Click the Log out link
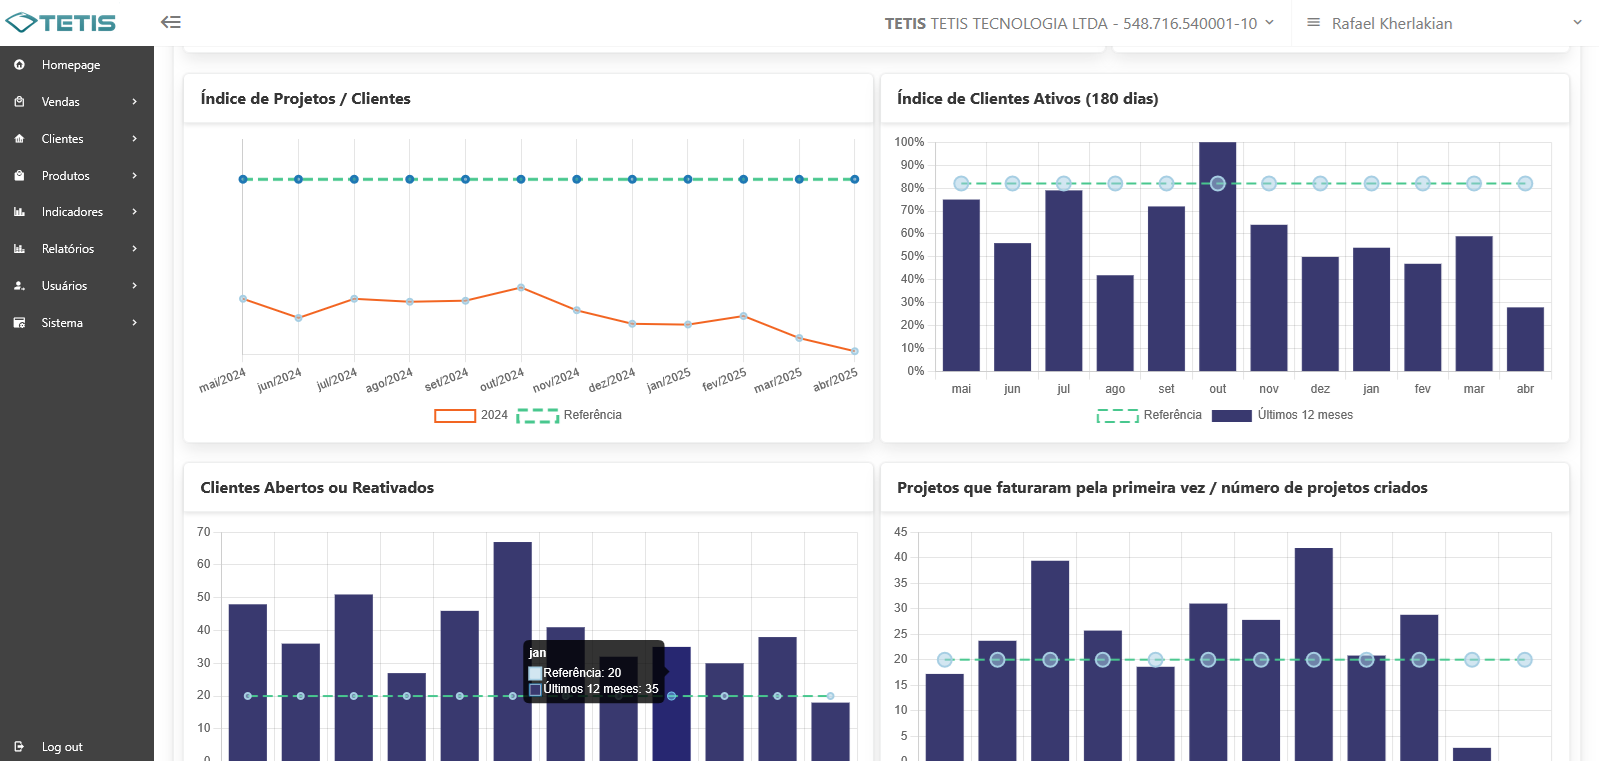This screenshot has width=1599, height=761. tap(62, 747)
